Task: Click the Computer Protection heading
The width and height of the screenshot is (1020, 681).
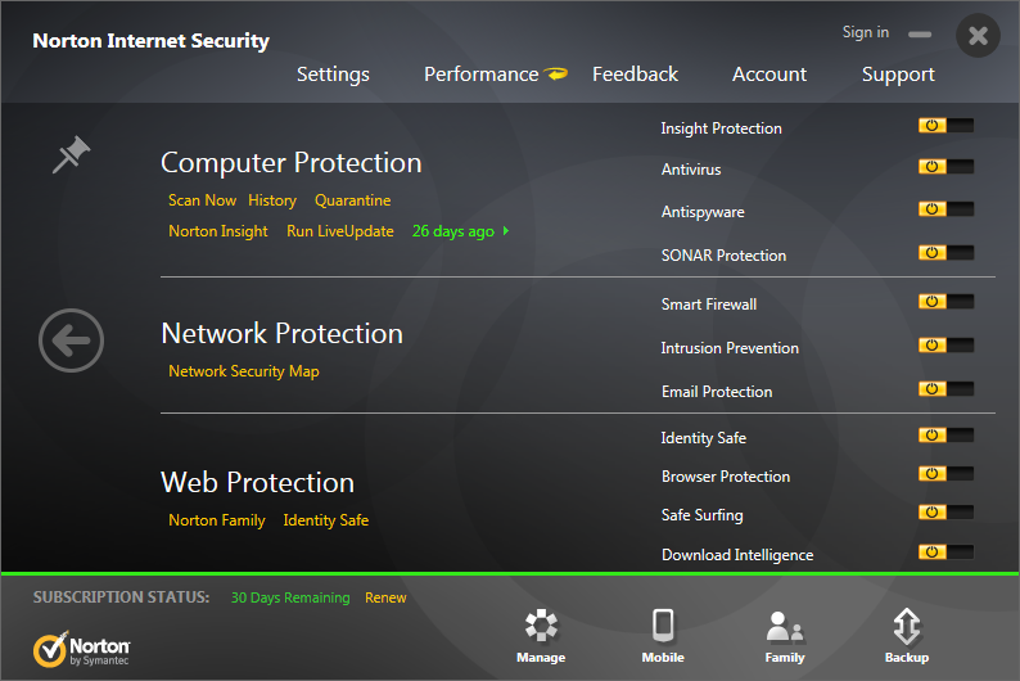Action: pyautogui.click(x=291, y=163)
